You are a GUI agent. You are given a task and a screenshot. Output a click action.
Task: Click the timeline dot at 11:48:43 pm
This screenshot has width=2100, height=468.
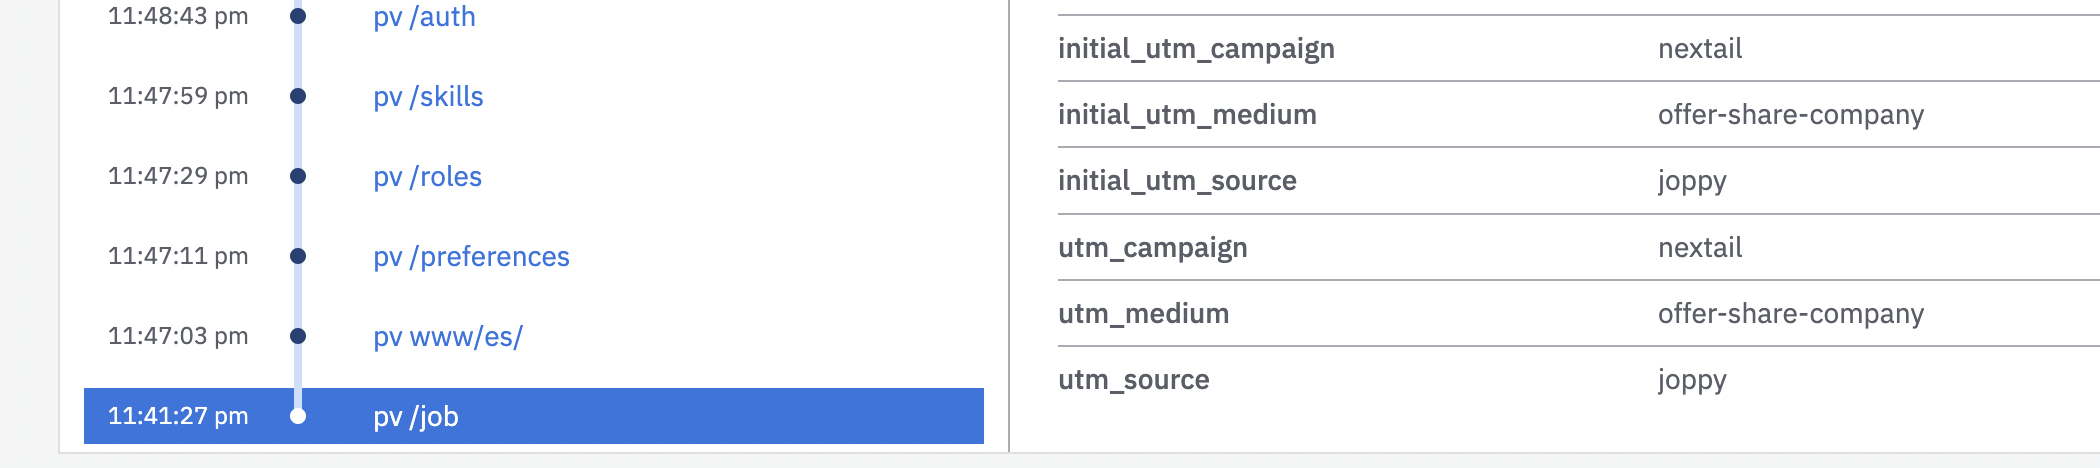coord(298,16)
